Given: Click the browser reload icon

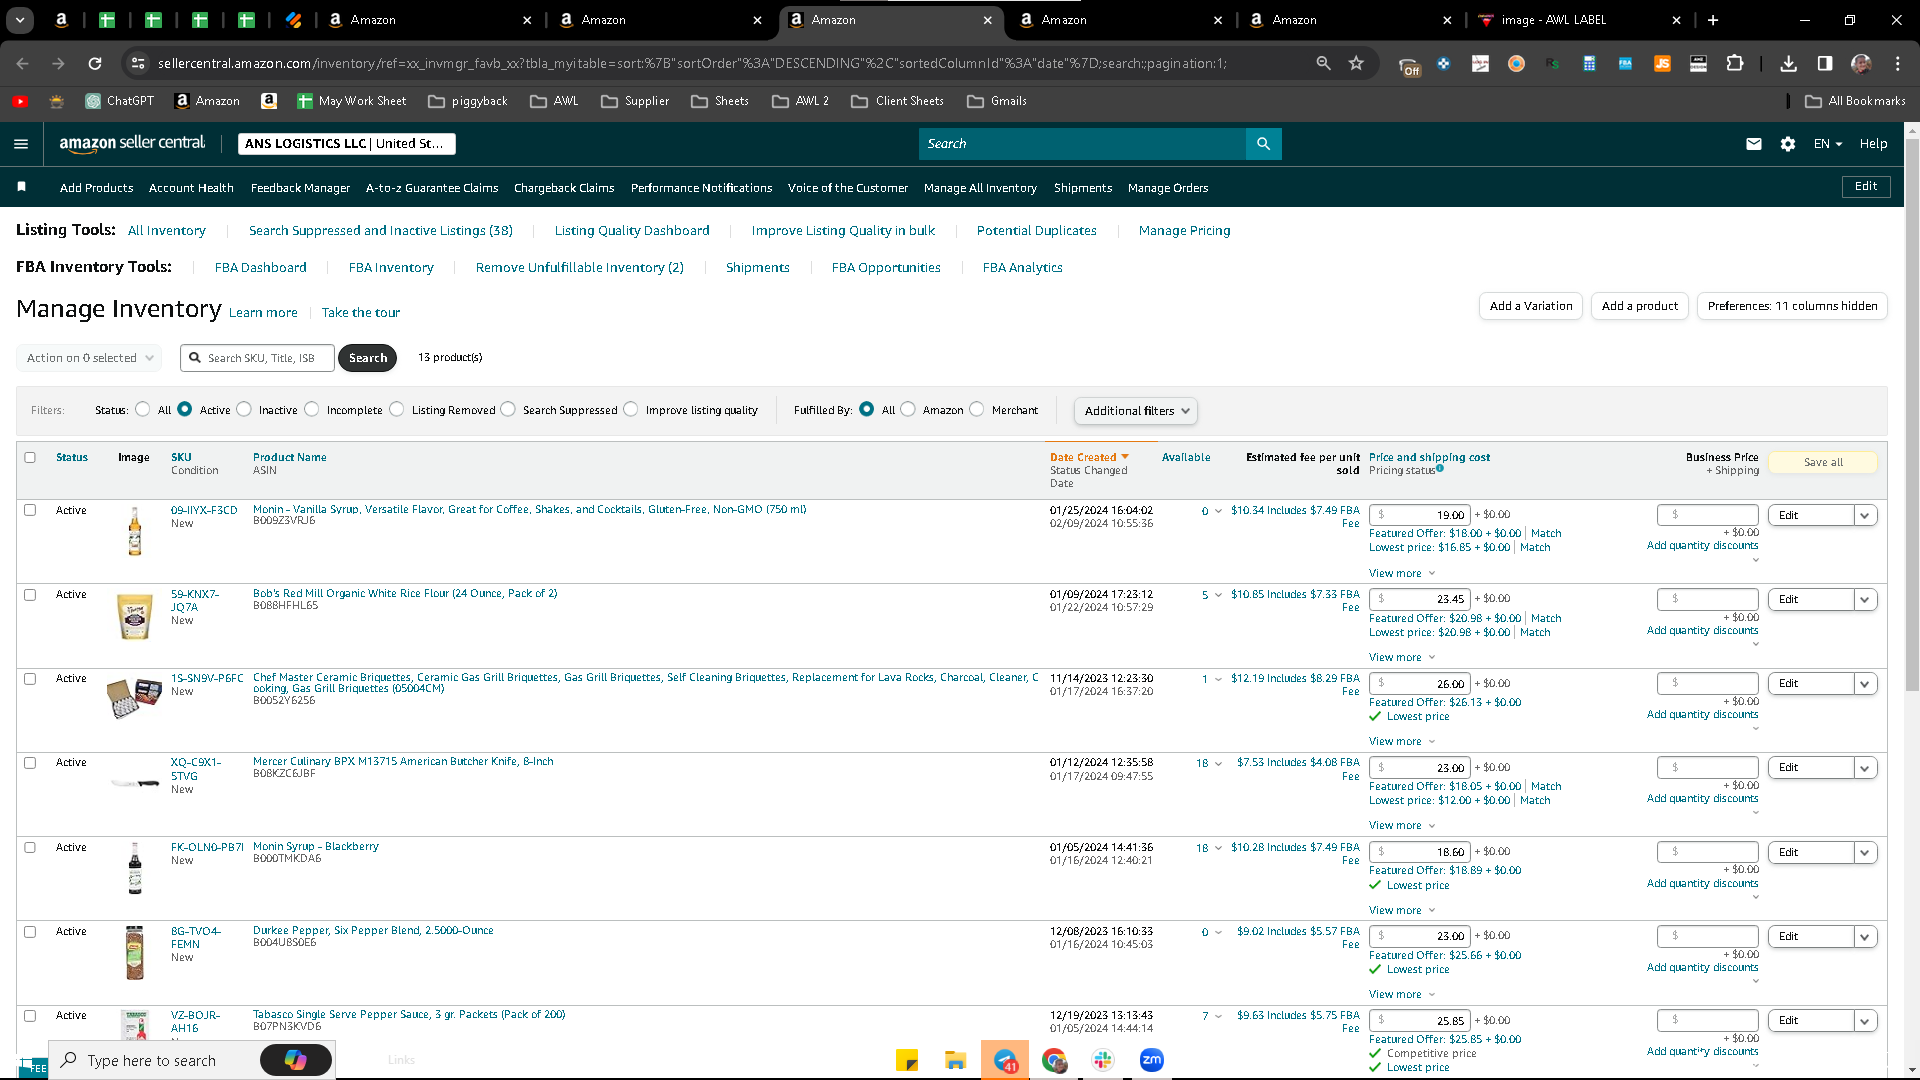Looking at the screenshot, I should (95, 63).
